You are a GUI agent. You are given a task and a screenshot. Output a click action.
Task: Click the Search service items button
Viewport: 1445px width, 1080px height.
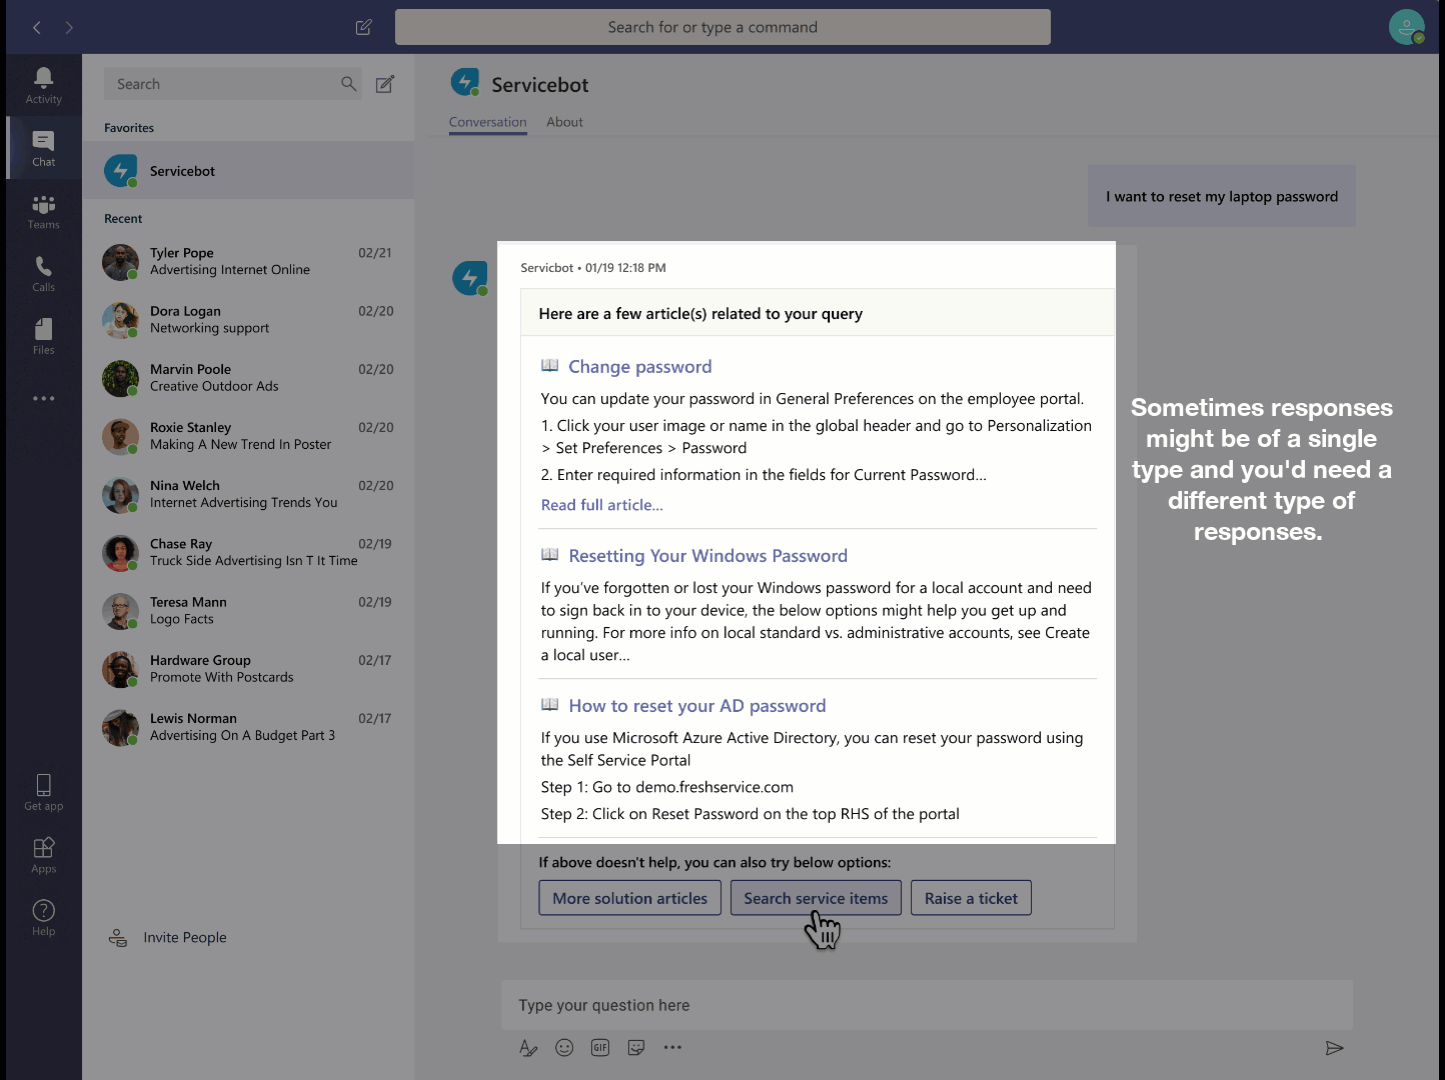tap(816, 898)
